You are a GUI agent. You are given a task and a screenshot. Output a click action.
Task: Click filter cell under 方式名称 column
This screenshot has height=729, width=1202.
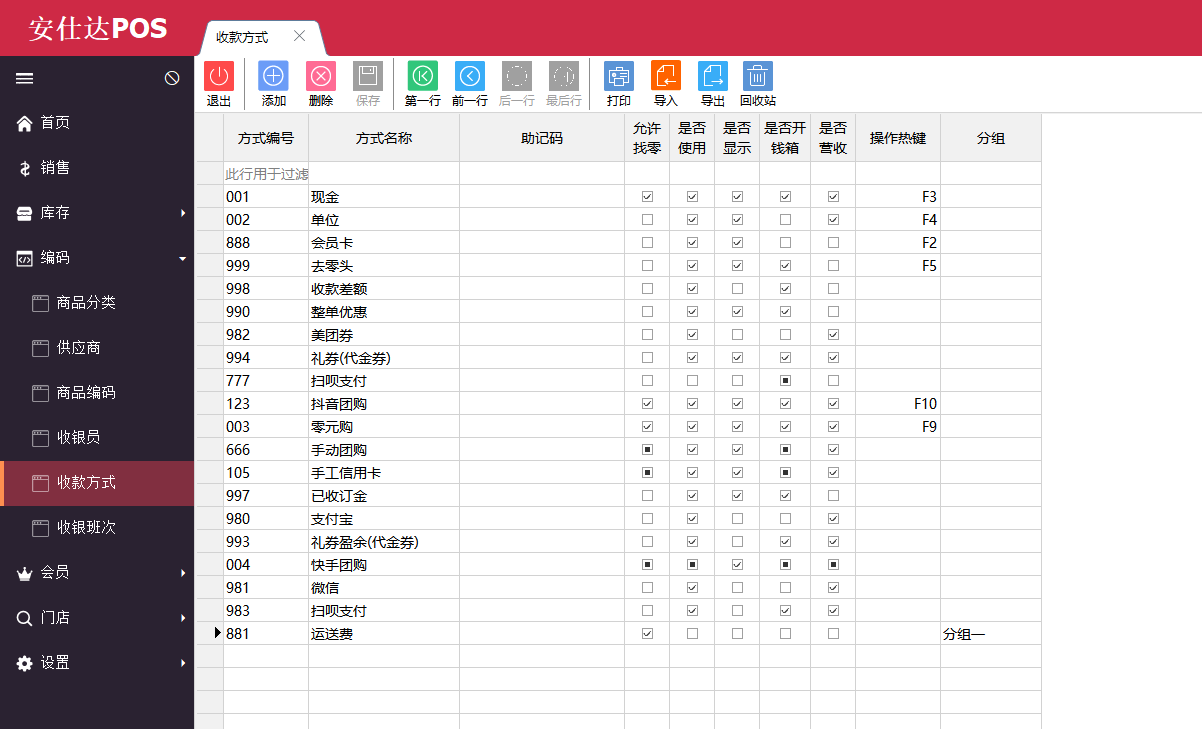[384, 174]
